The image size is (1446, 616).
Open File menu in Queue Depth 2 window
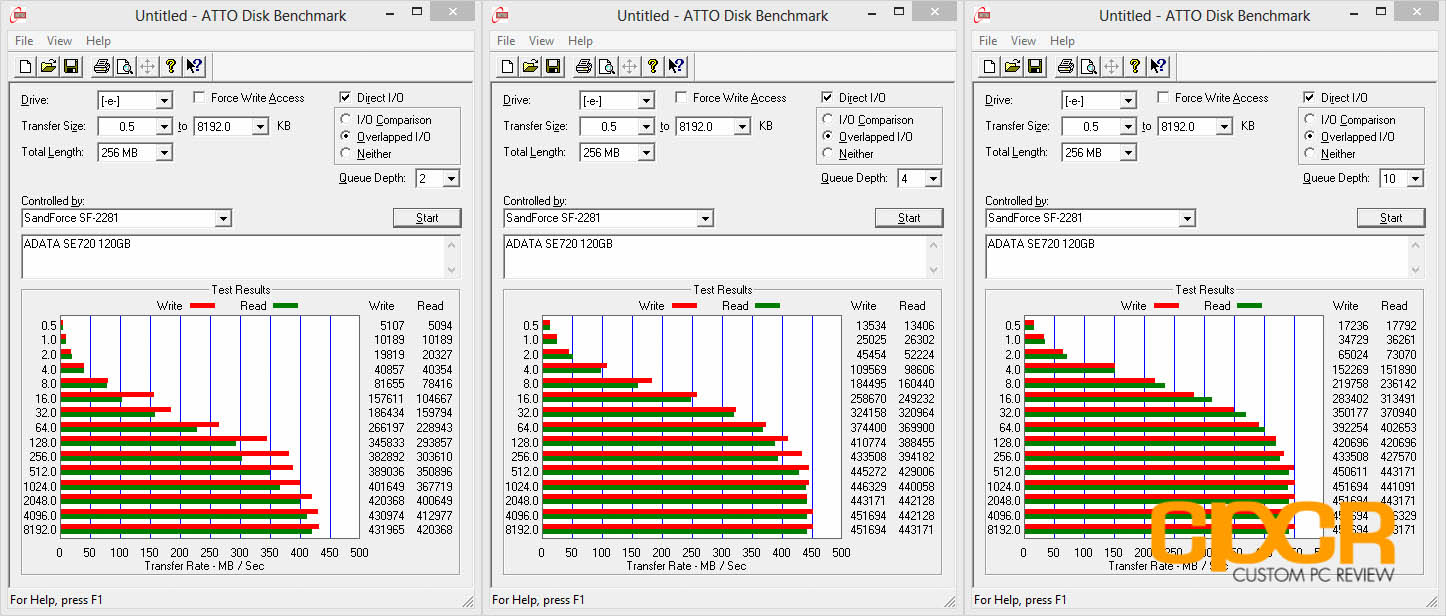click(x=24, y=41)
